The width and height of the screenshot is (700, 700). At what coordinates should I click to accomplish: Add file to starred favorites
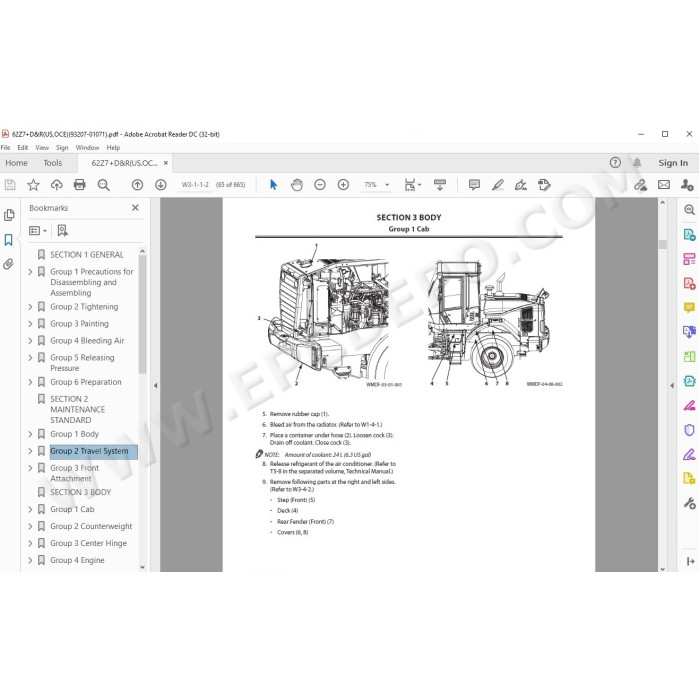[x=33, y=185]
